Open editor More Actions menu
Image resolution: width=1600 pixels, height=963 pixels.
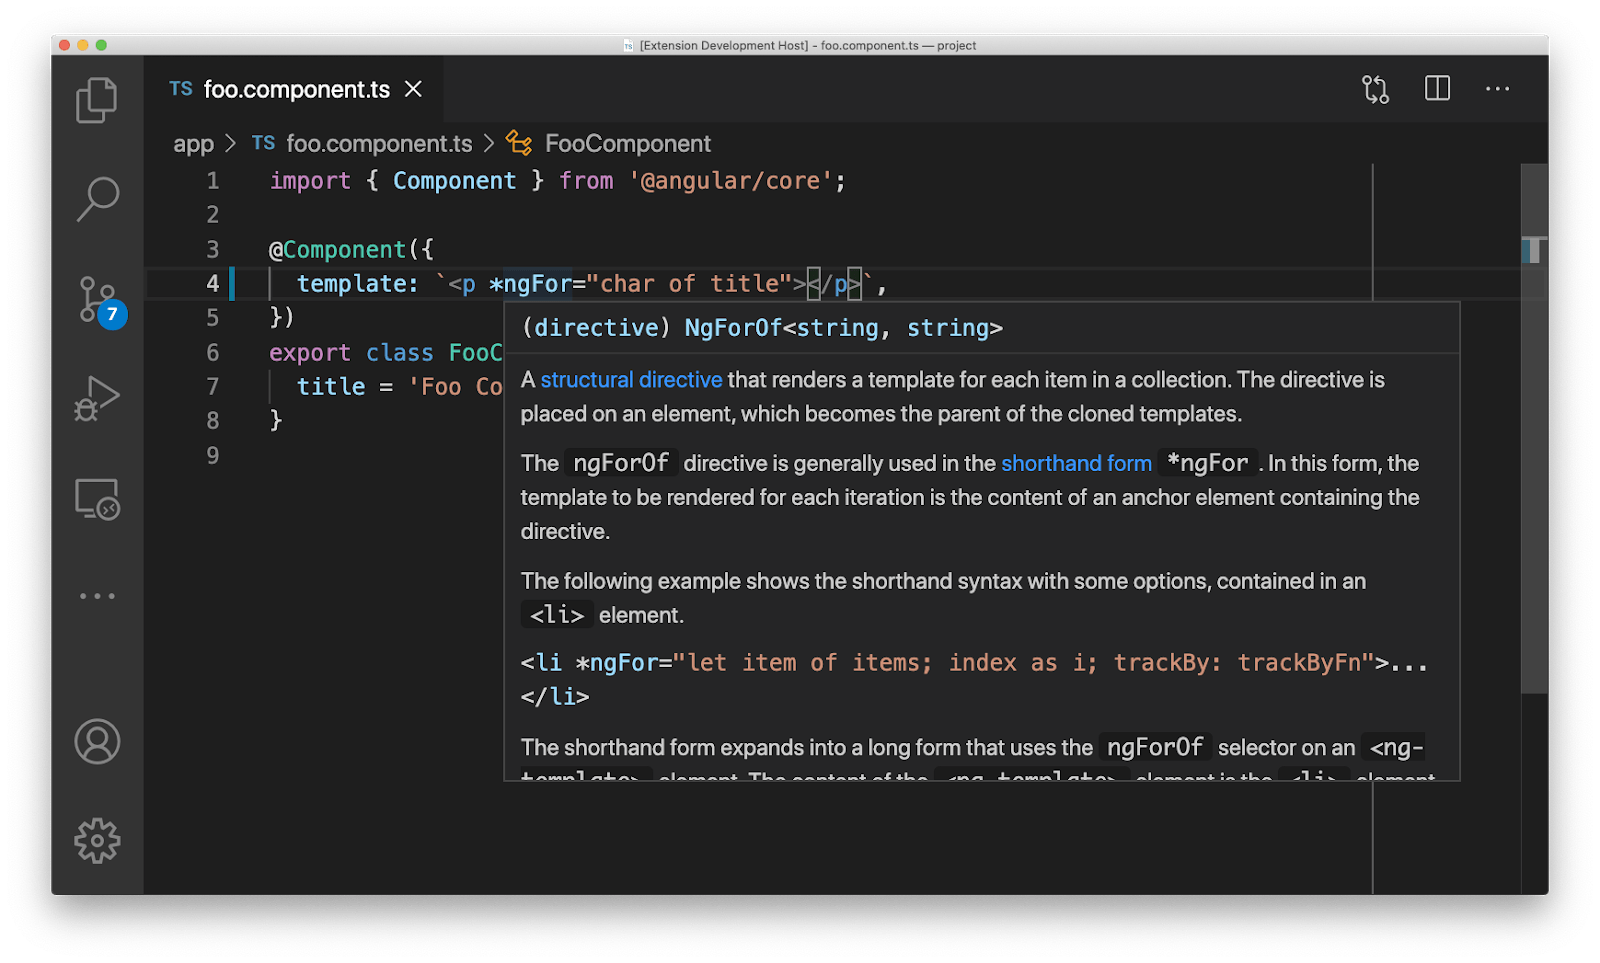(1497, 89)
